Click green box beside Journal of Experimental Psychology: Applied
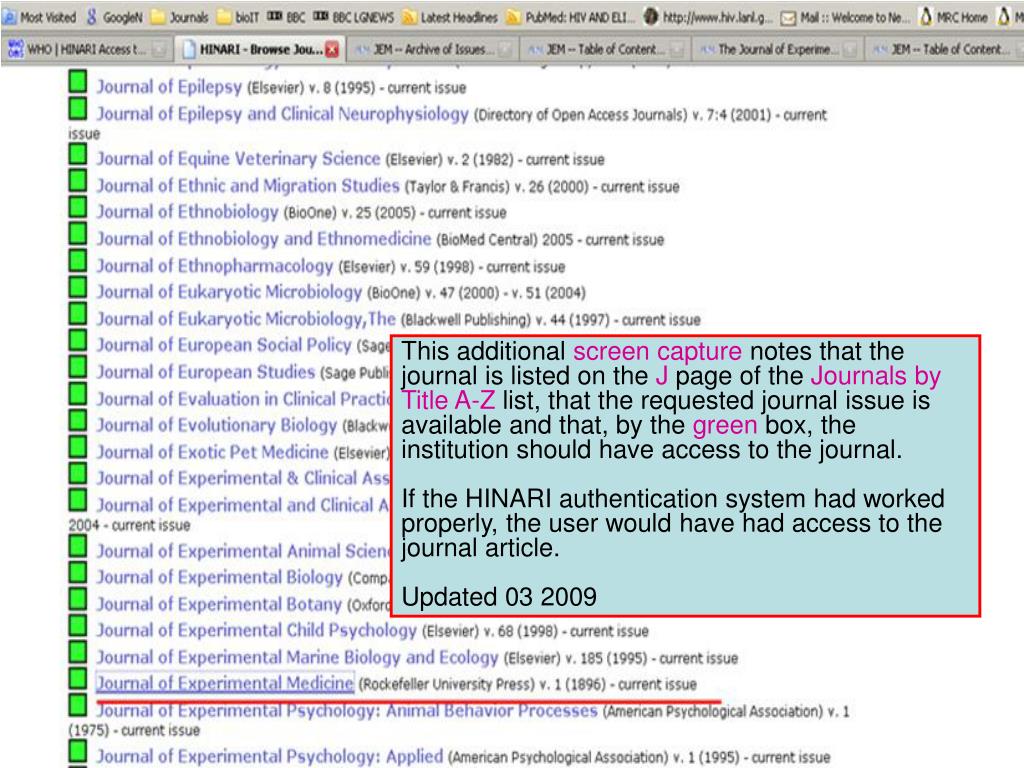The image size is (1024, 768). (x=78, y=751)
